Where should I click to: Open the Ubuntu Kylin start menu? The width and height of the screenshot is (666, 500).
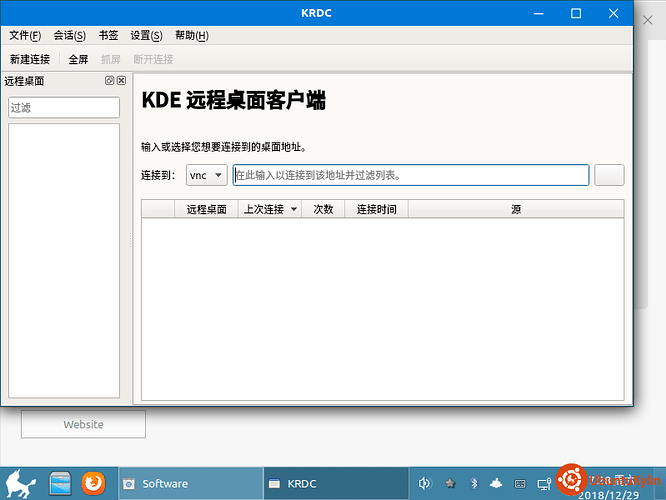pos(20,483)
